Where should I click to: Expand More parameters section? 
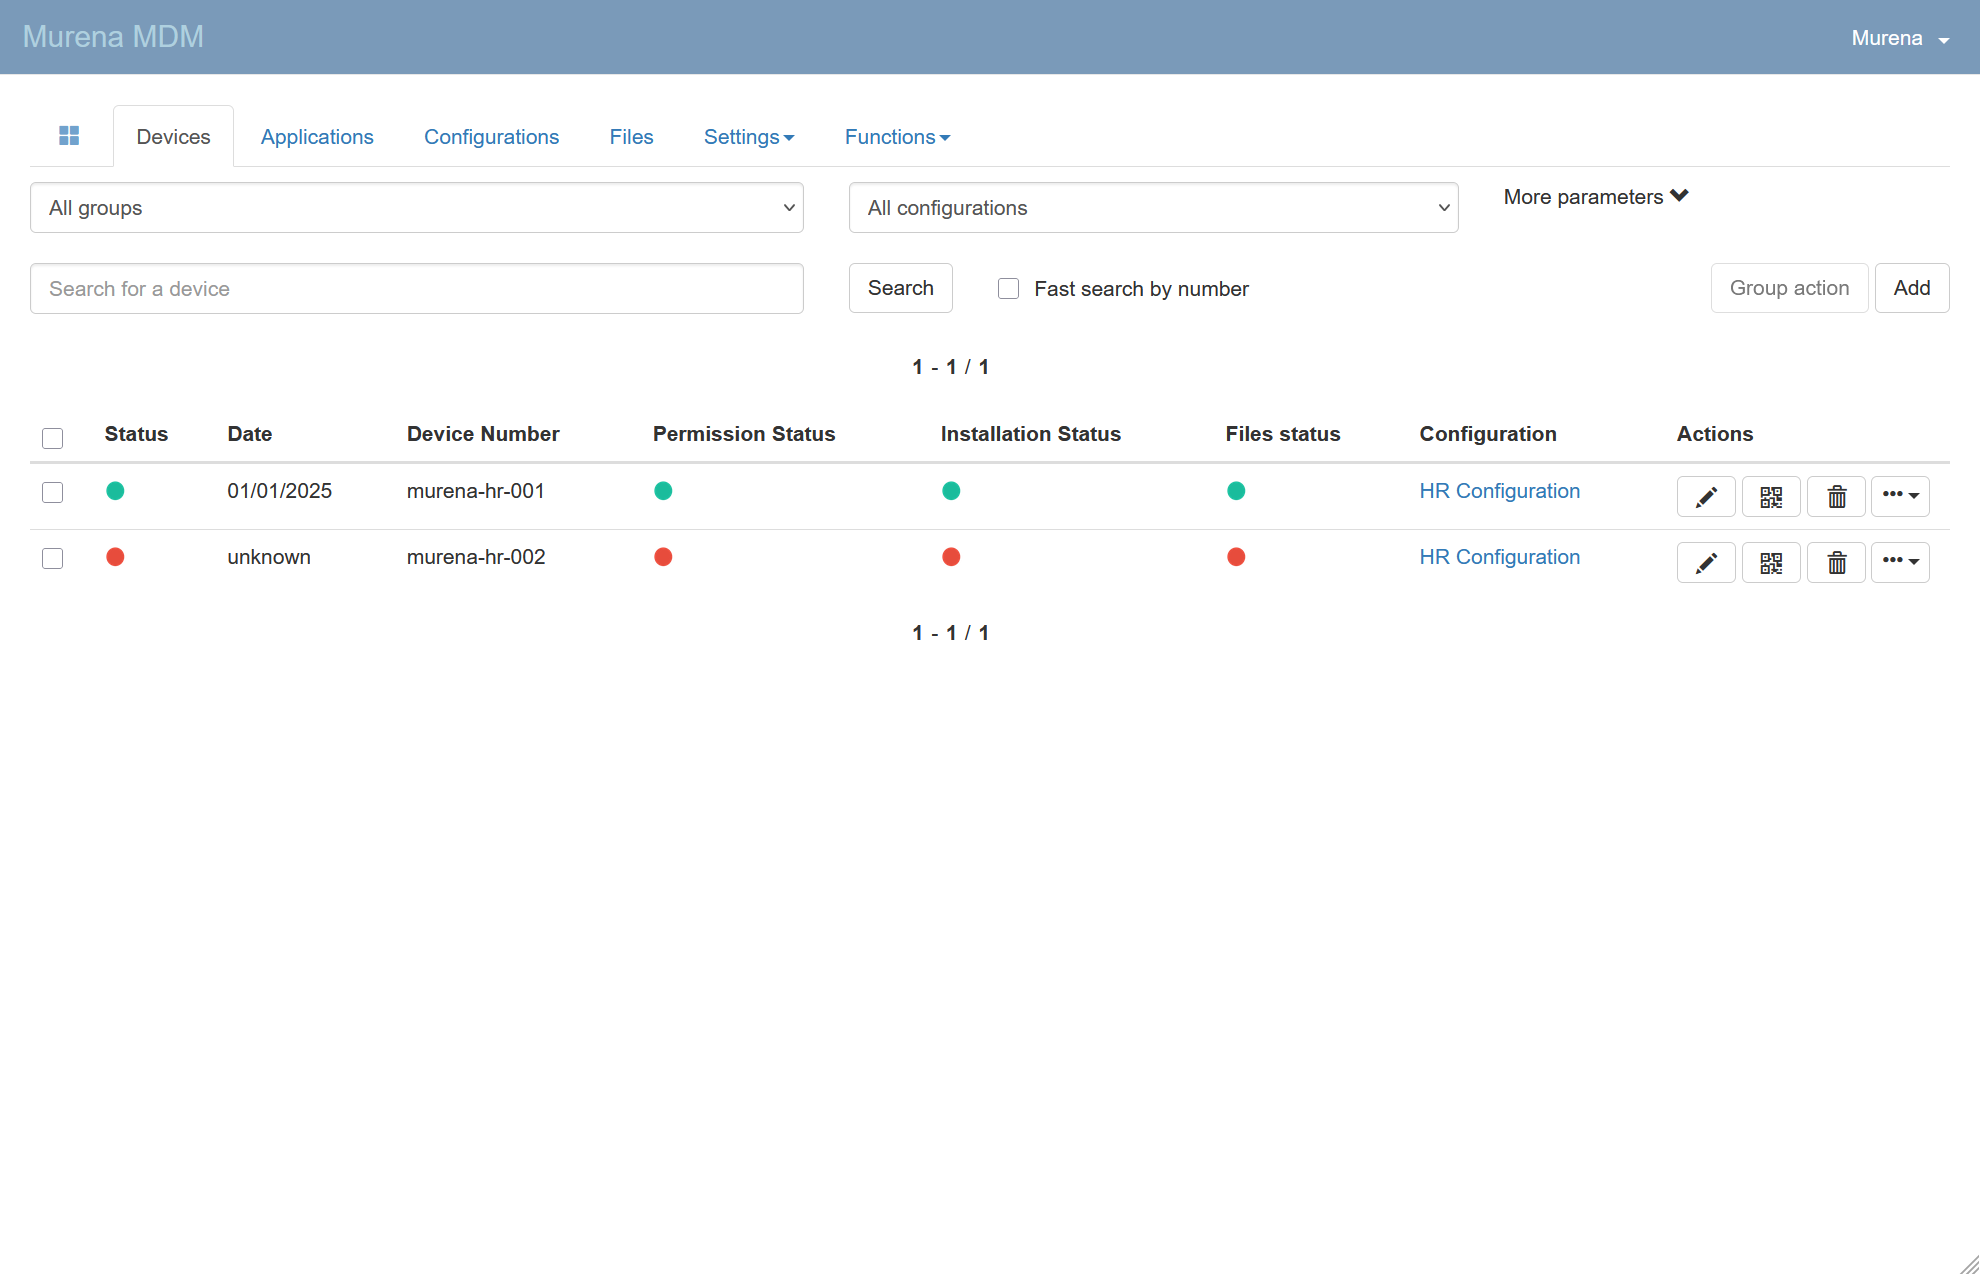click(x=1596, y=197)
